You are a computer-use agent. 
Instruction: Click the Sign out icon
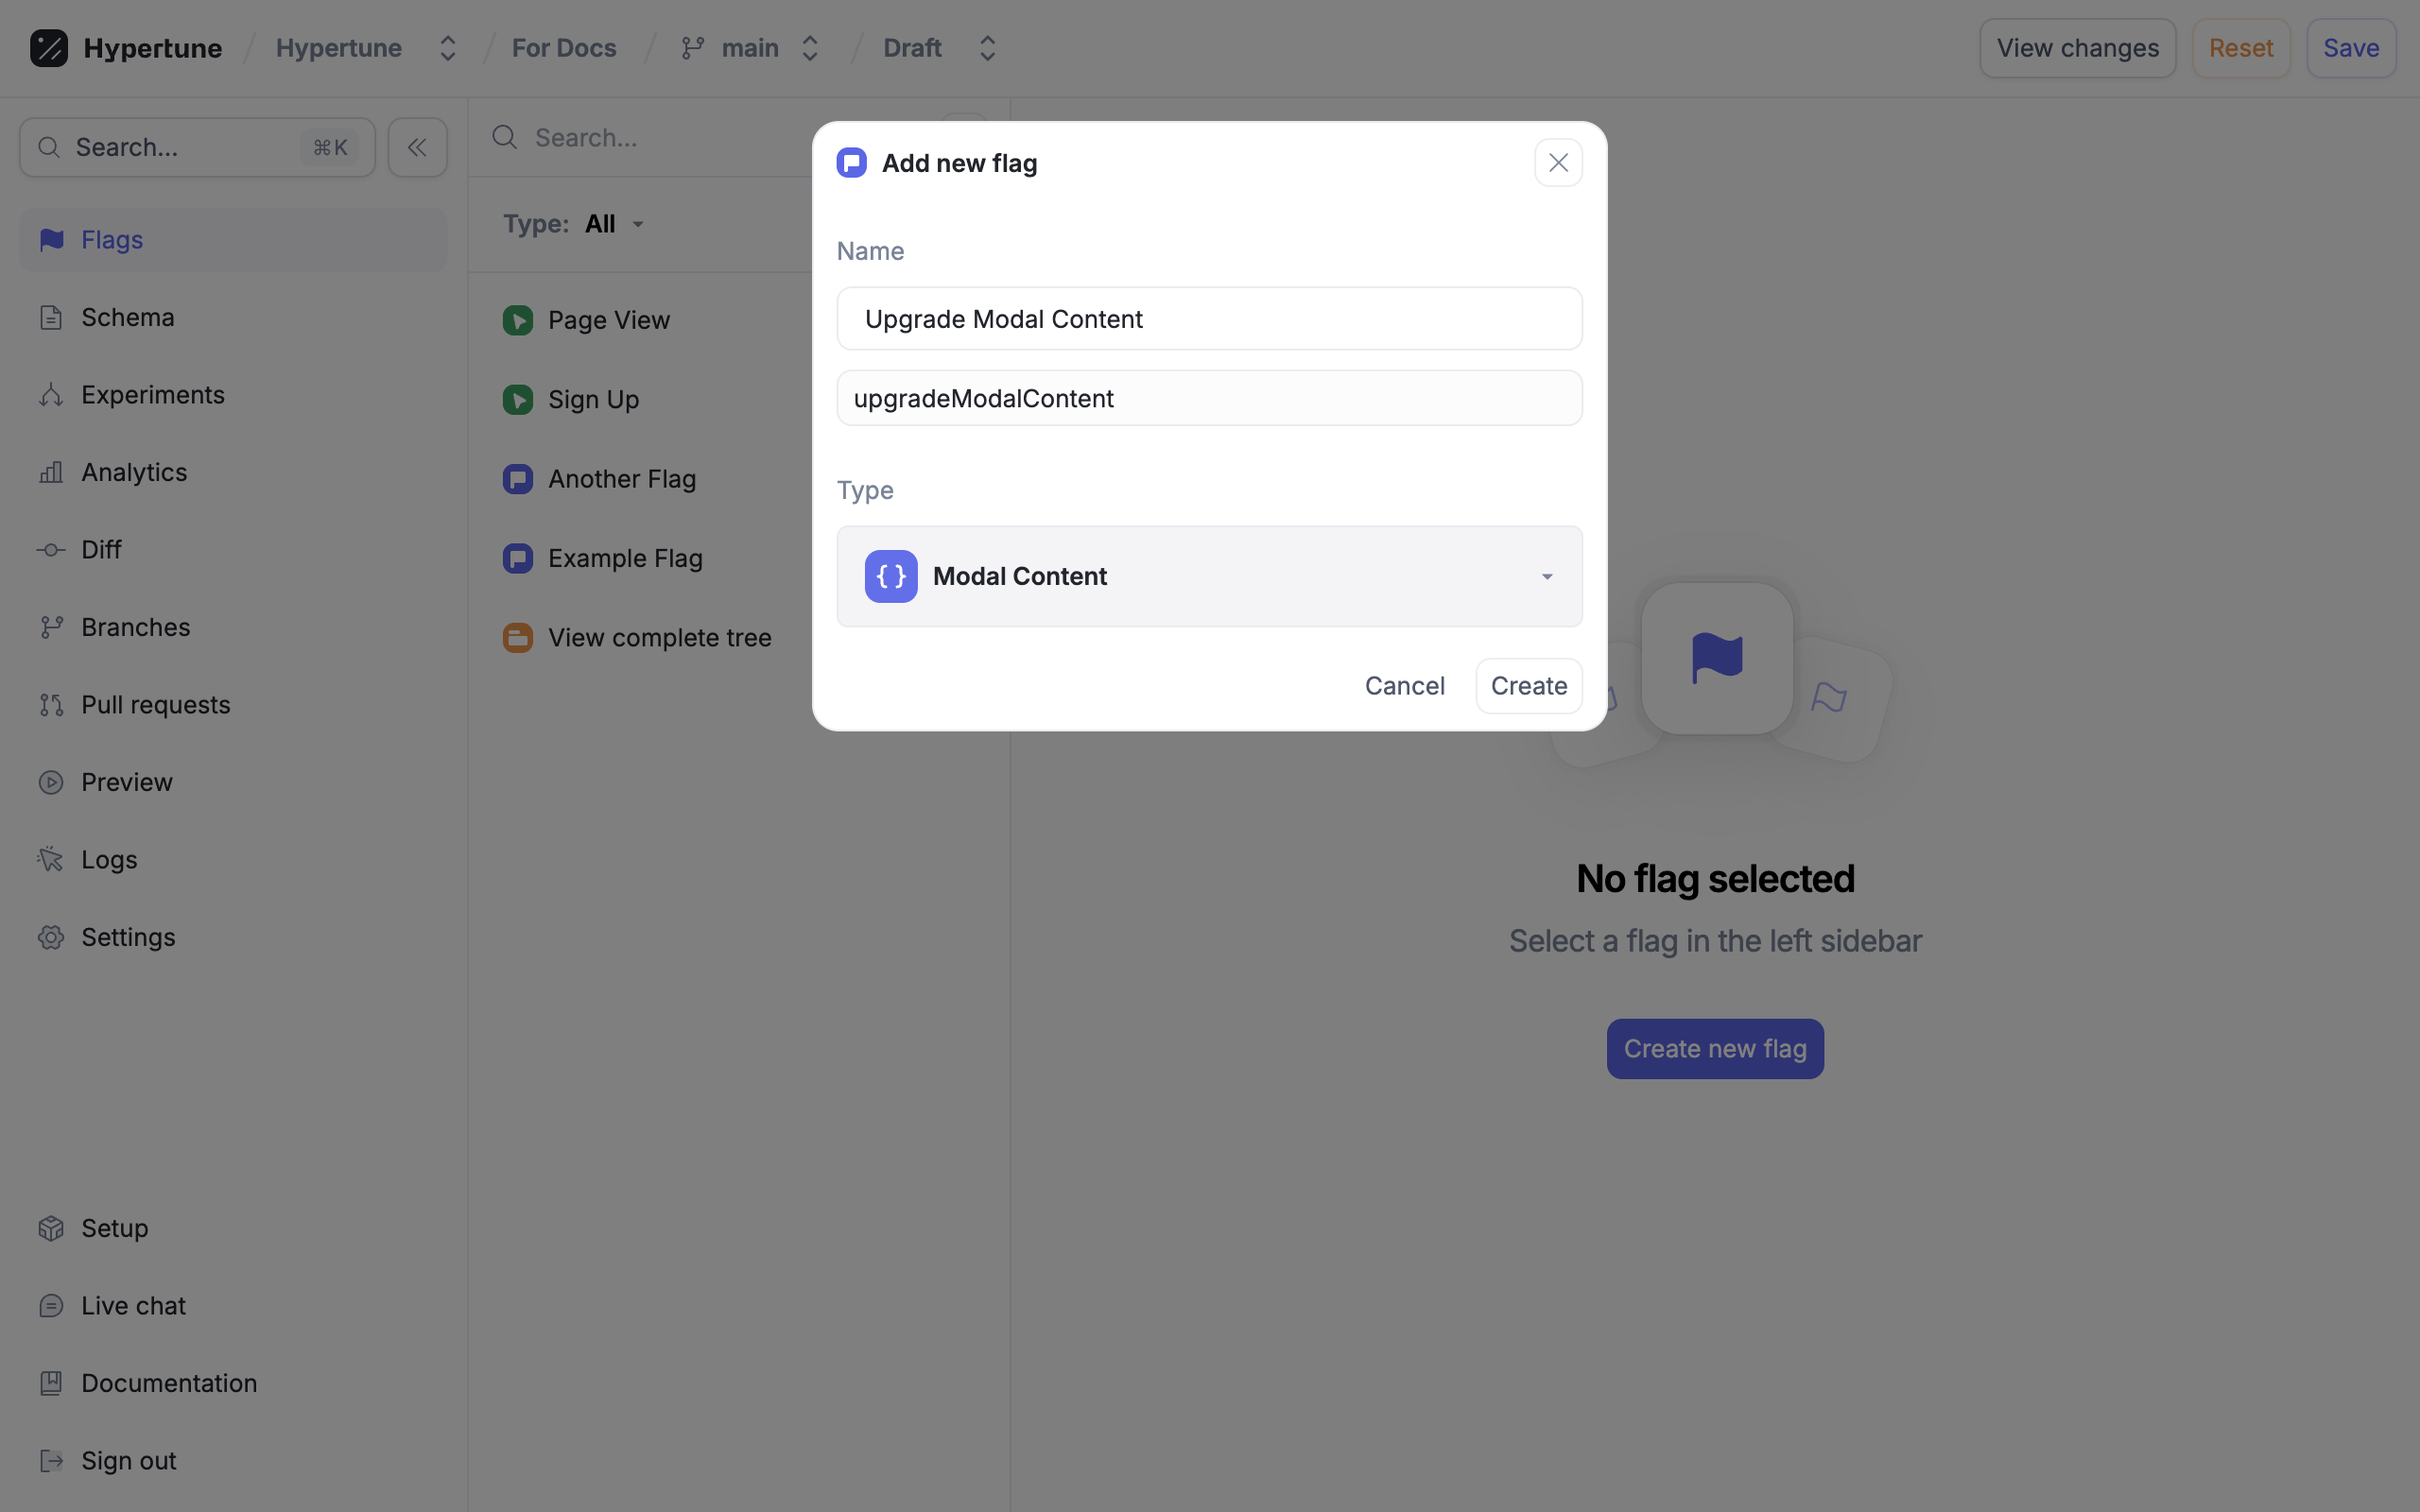pos(51,1461)
